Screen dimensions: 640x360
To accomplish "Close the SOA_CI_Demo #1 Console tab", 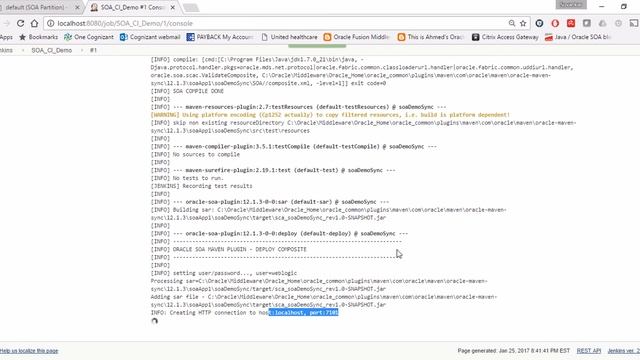I will tap(173, 7).
